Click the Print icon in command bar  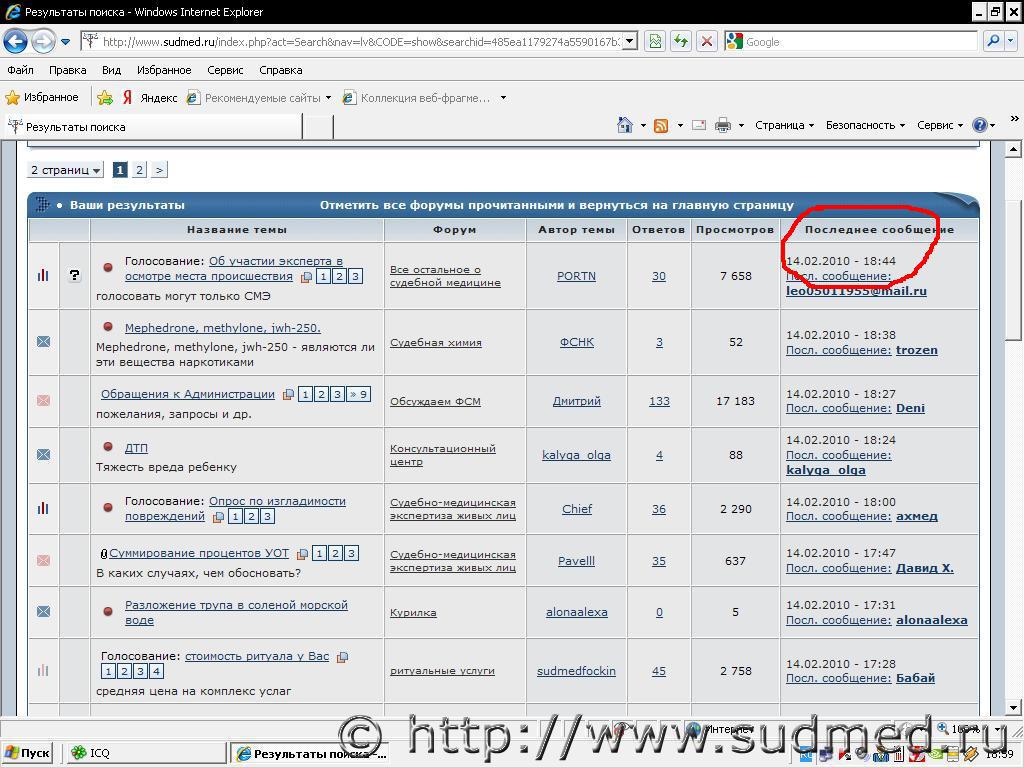[723, 125]
